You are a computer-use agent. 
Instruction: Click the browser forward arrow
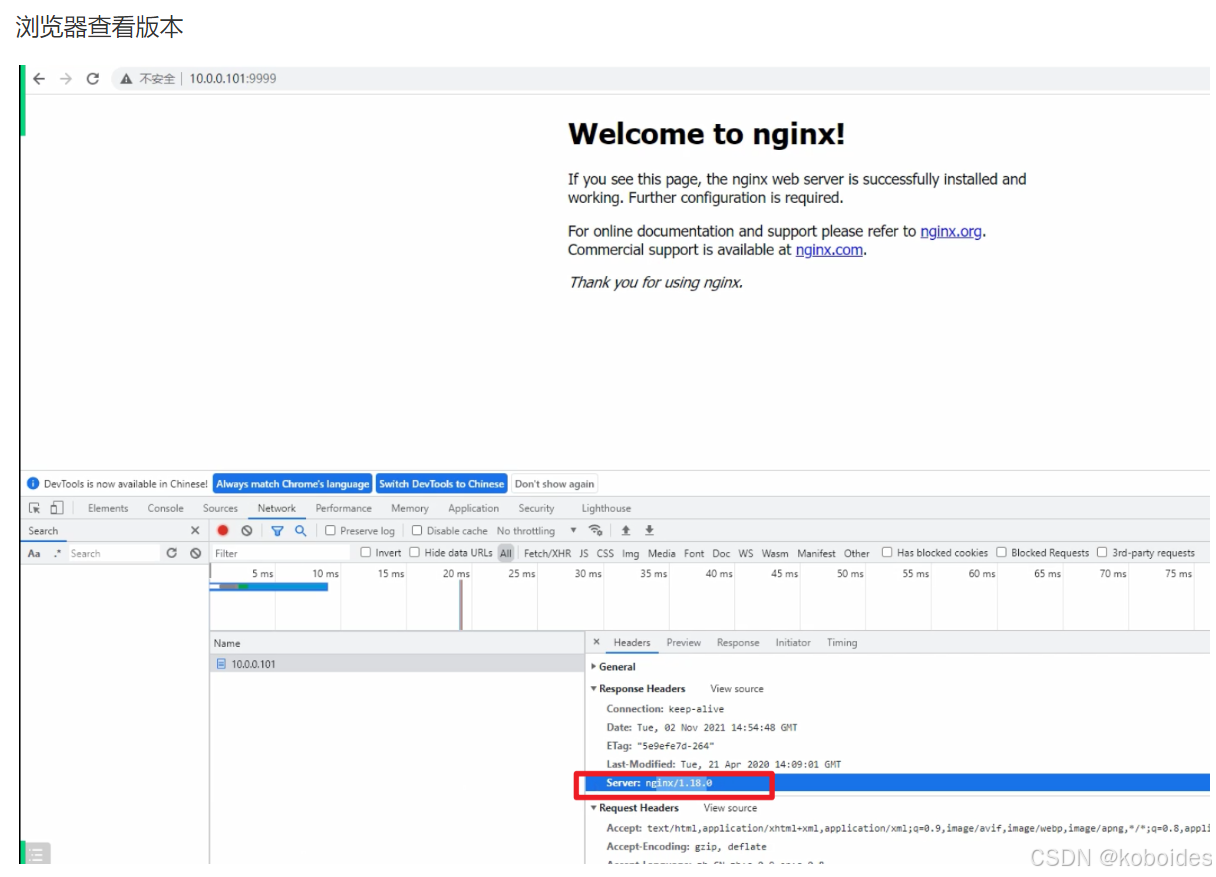66,79
